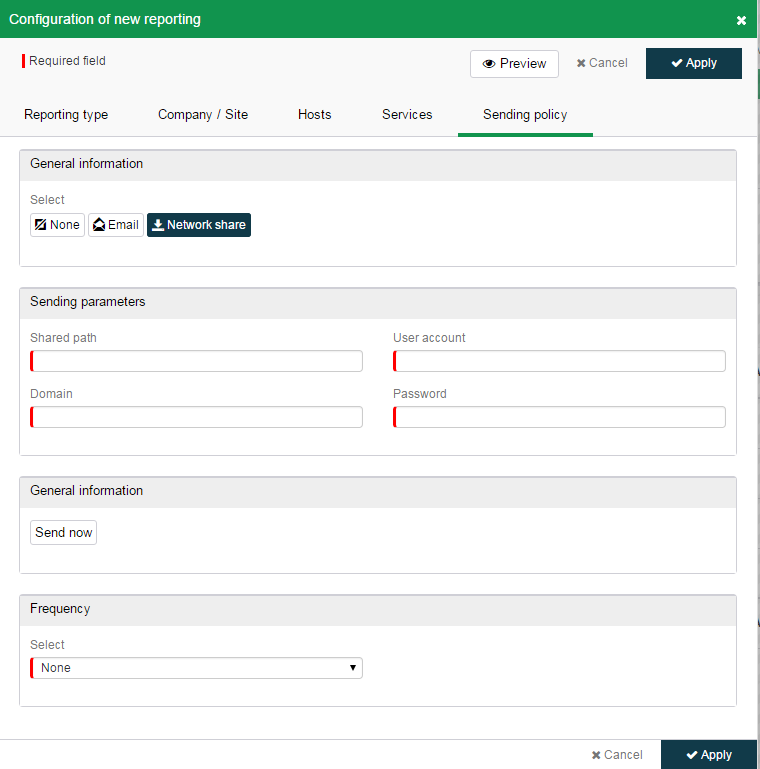This screenshot has width=760, height=769.
Task: Focus the Shared path input field
Action: pyautogui.click(x=196, y=361)
